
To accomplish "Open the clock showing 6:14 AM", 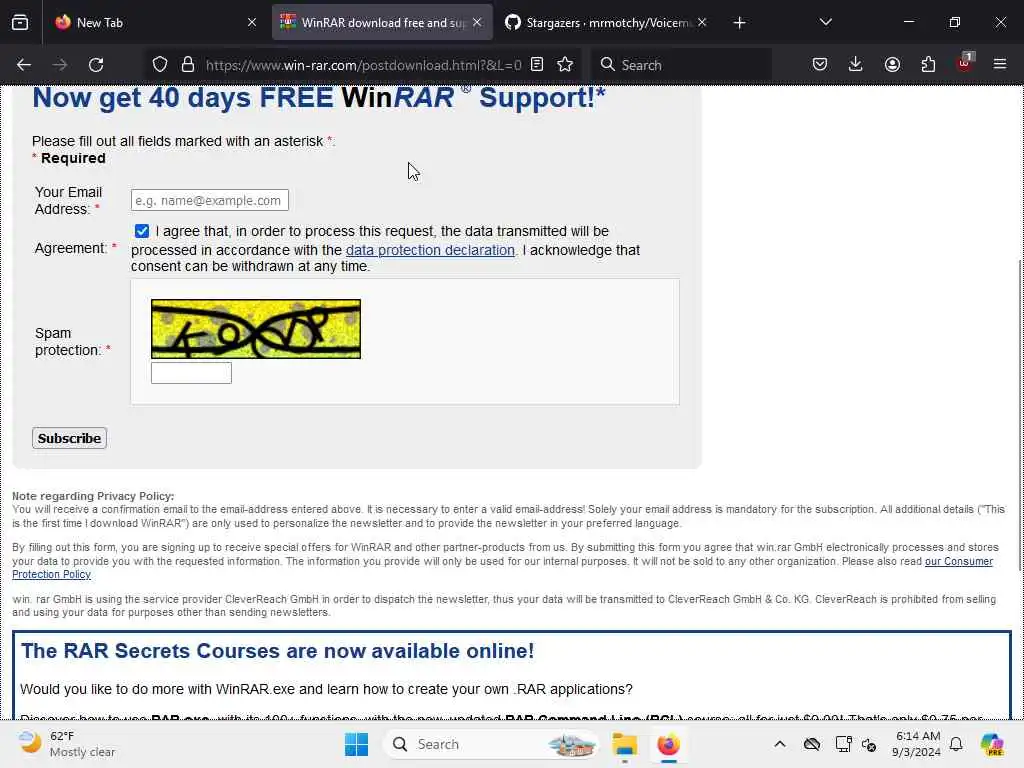I will pyautogui.click(x=917, y=744).
